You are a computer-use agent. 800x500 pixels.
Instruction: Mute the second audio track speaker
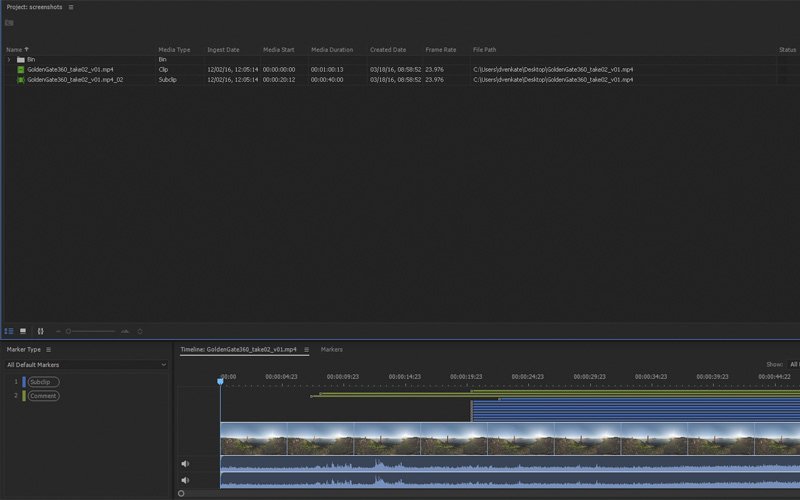tap(185, 482)
